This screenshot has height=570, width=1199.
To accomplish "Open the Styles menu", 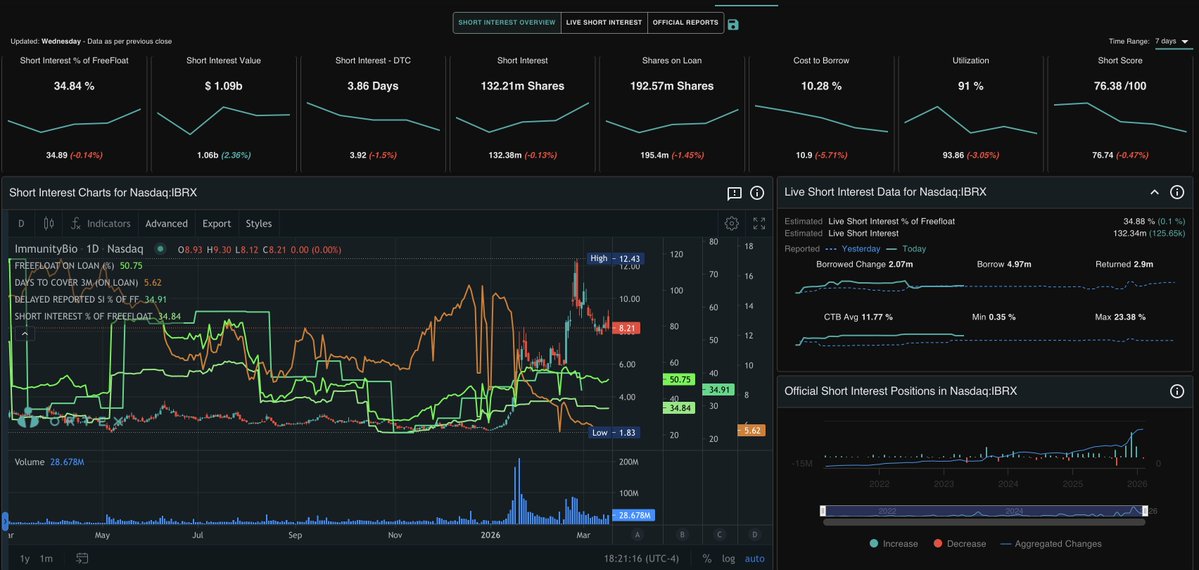I will click(x=258, y=223).
